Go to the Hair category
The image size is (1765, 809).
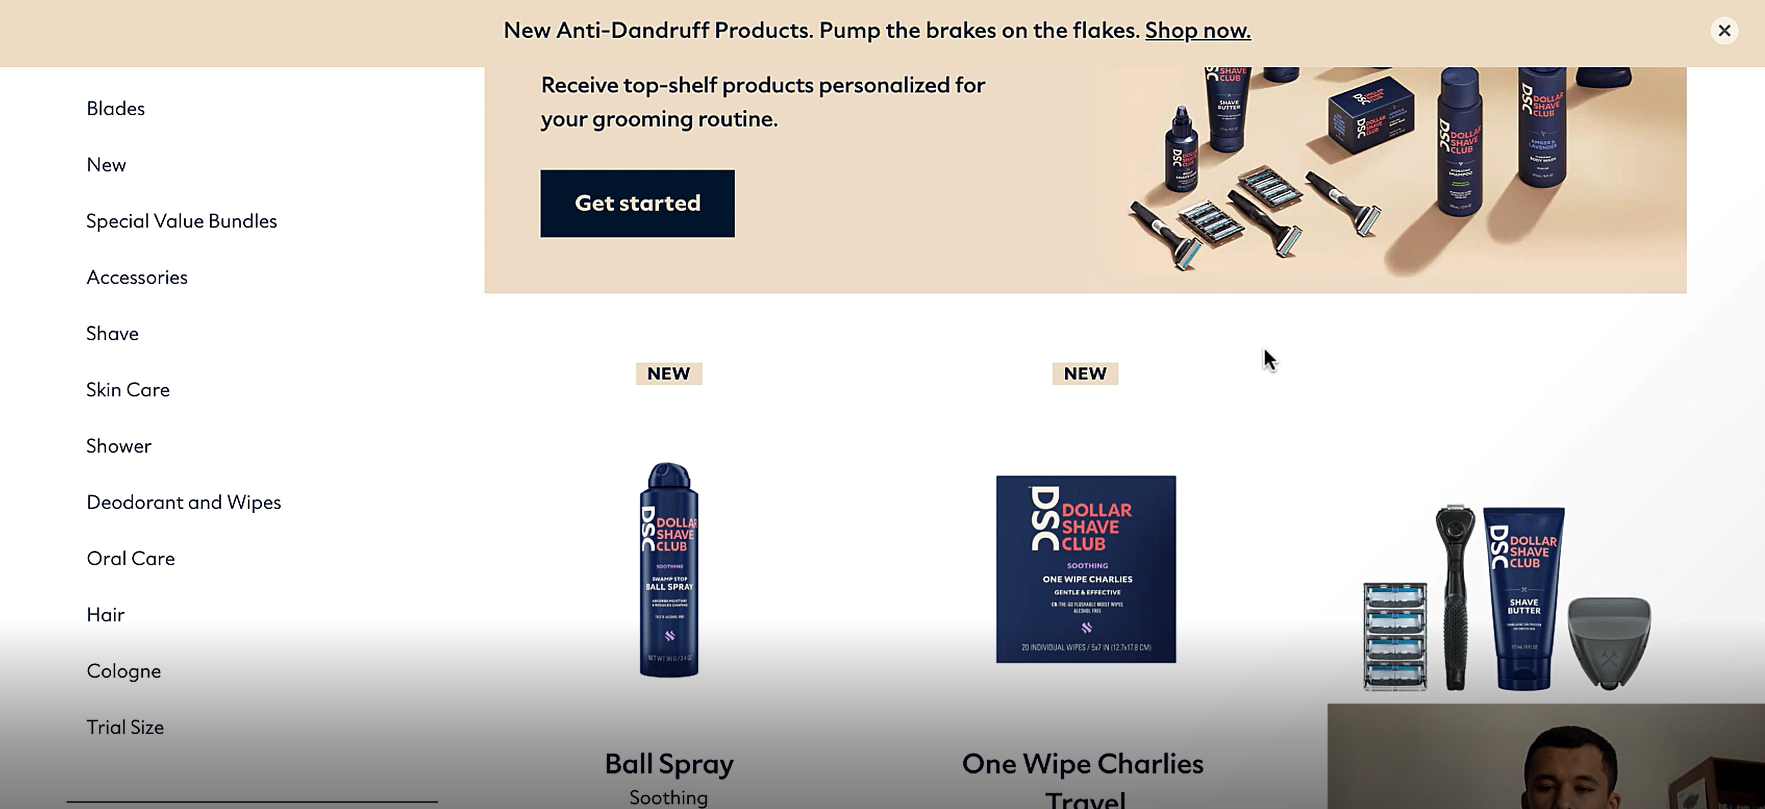point(106,615)
